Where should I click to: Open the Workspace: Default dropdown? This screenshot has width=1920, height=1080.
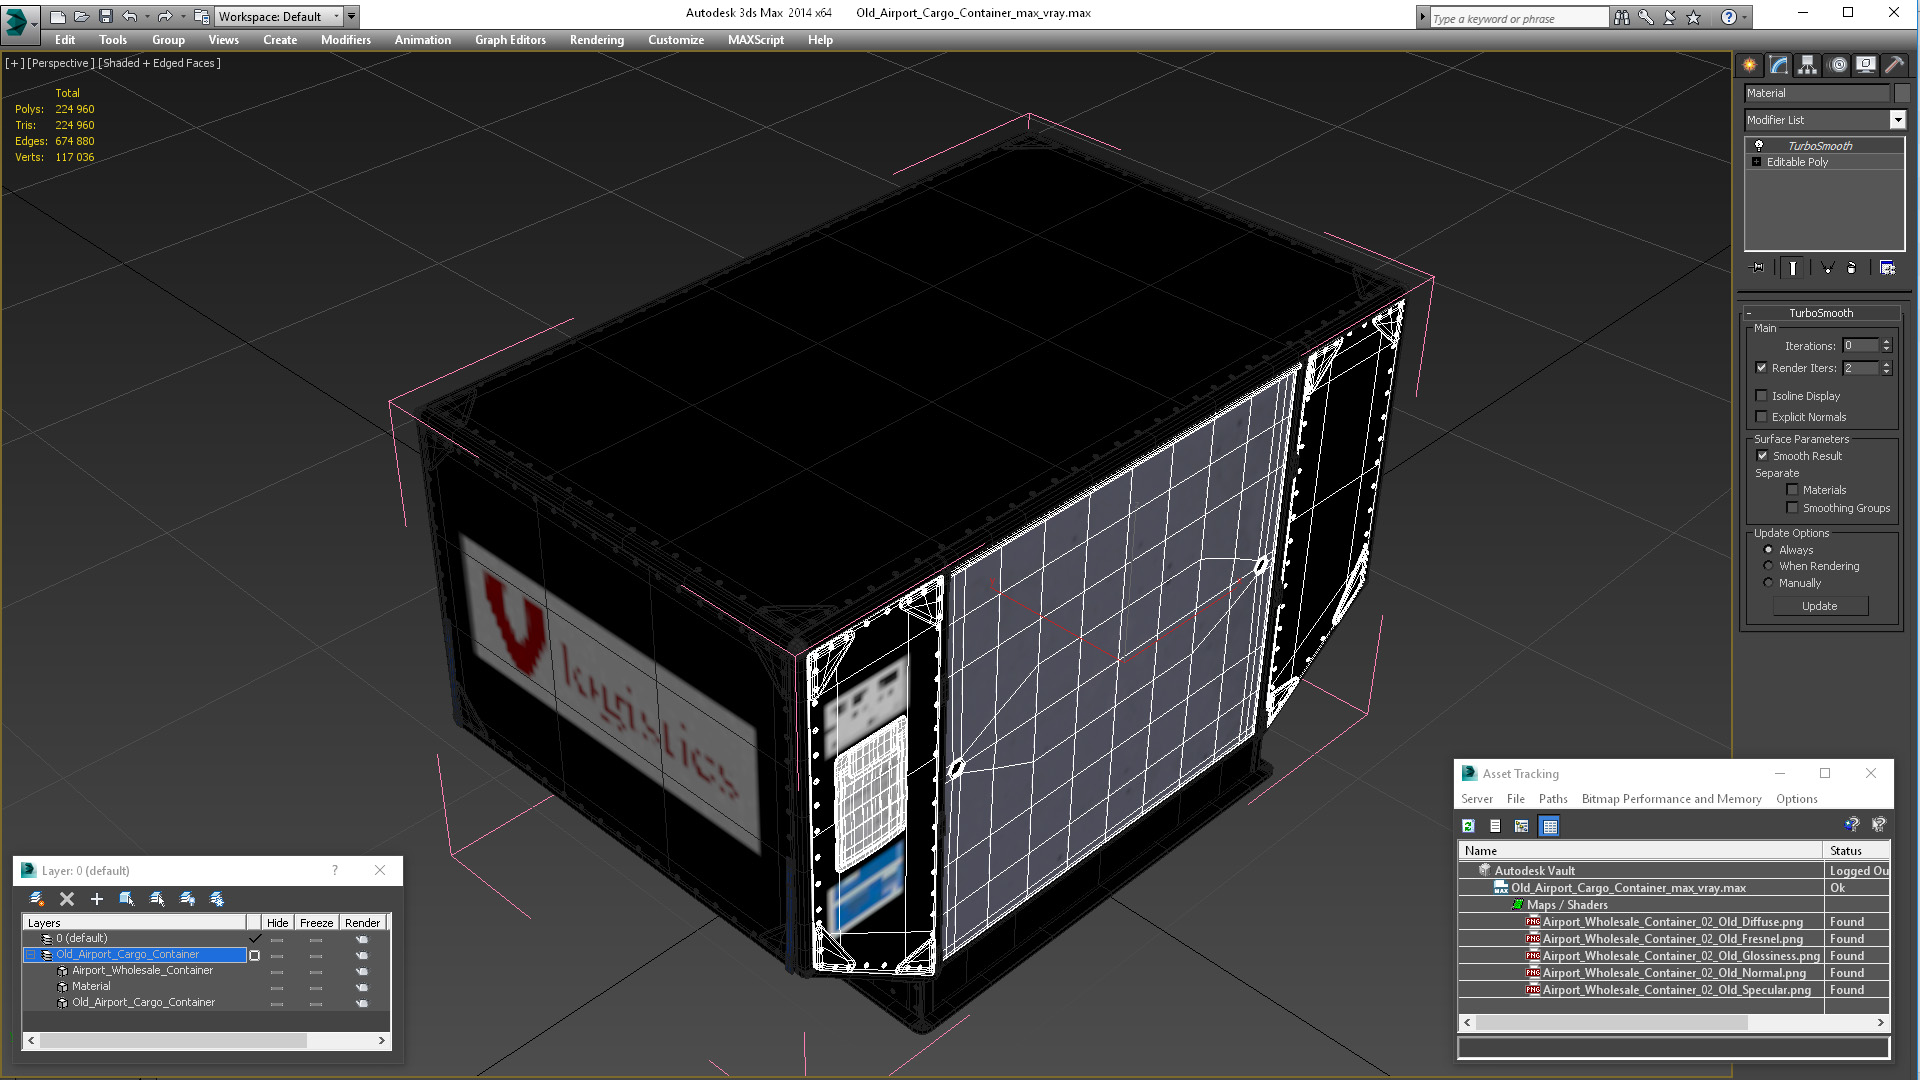[x=278, y=16]
